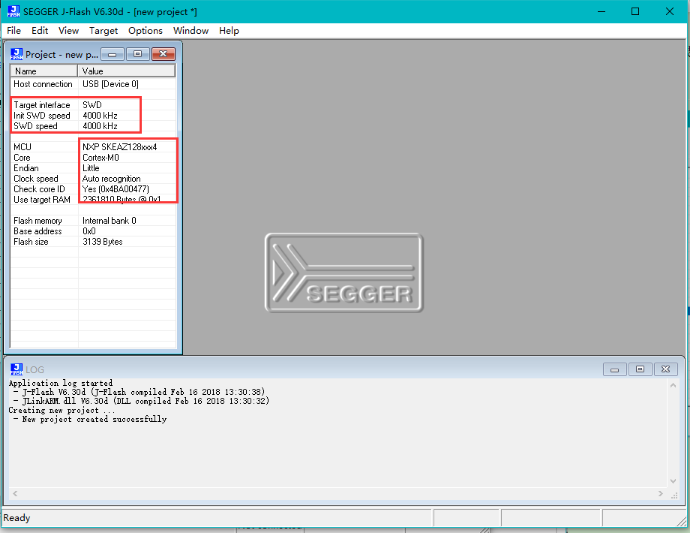Click 'Application log started' log line
The width and height of the screenshot is (691, 533).
[61, 383]
